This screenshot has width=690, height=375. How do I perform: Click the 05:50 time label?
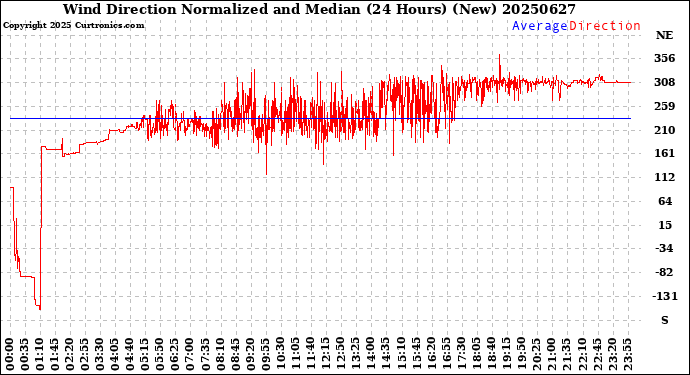pos(160,355)
